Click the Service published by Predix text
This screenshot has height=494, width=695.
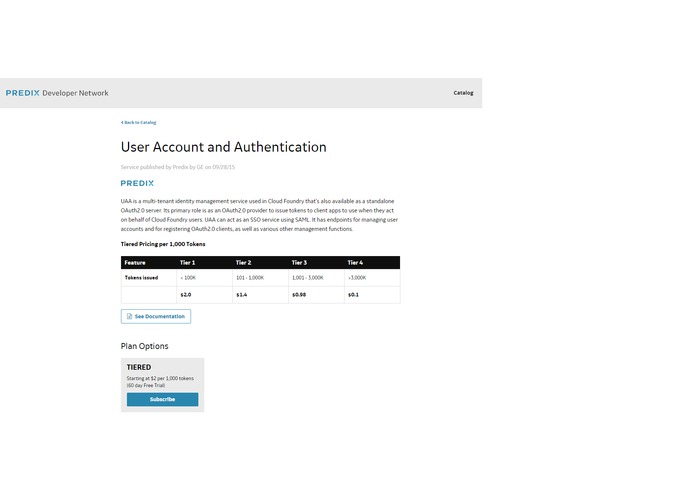tap(178, 167)
